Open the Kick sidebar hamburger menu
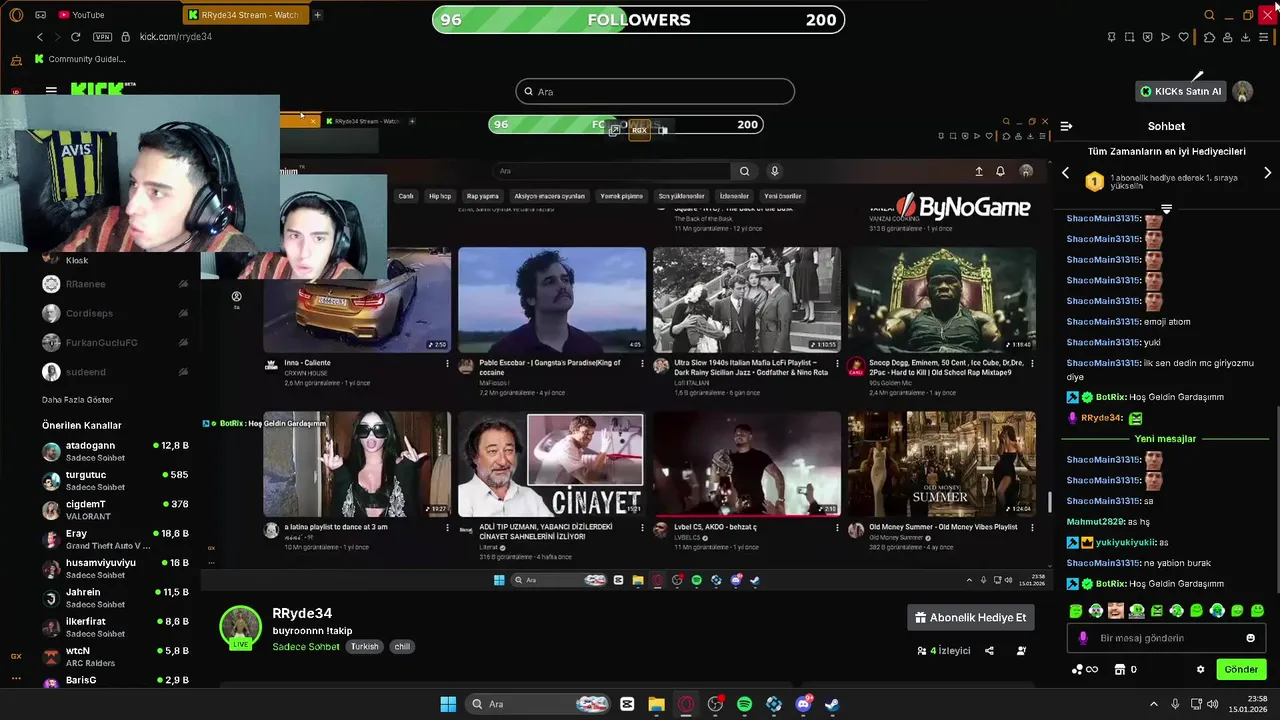Screen dimensions: 1280x720 click(51, 90)
